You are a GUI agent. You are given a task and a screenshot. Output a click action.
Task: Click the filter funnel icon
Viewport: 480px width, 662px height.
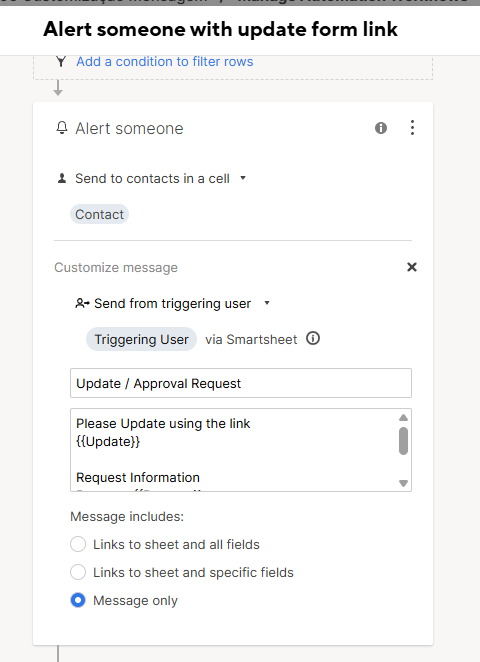[x=61, y=62]
